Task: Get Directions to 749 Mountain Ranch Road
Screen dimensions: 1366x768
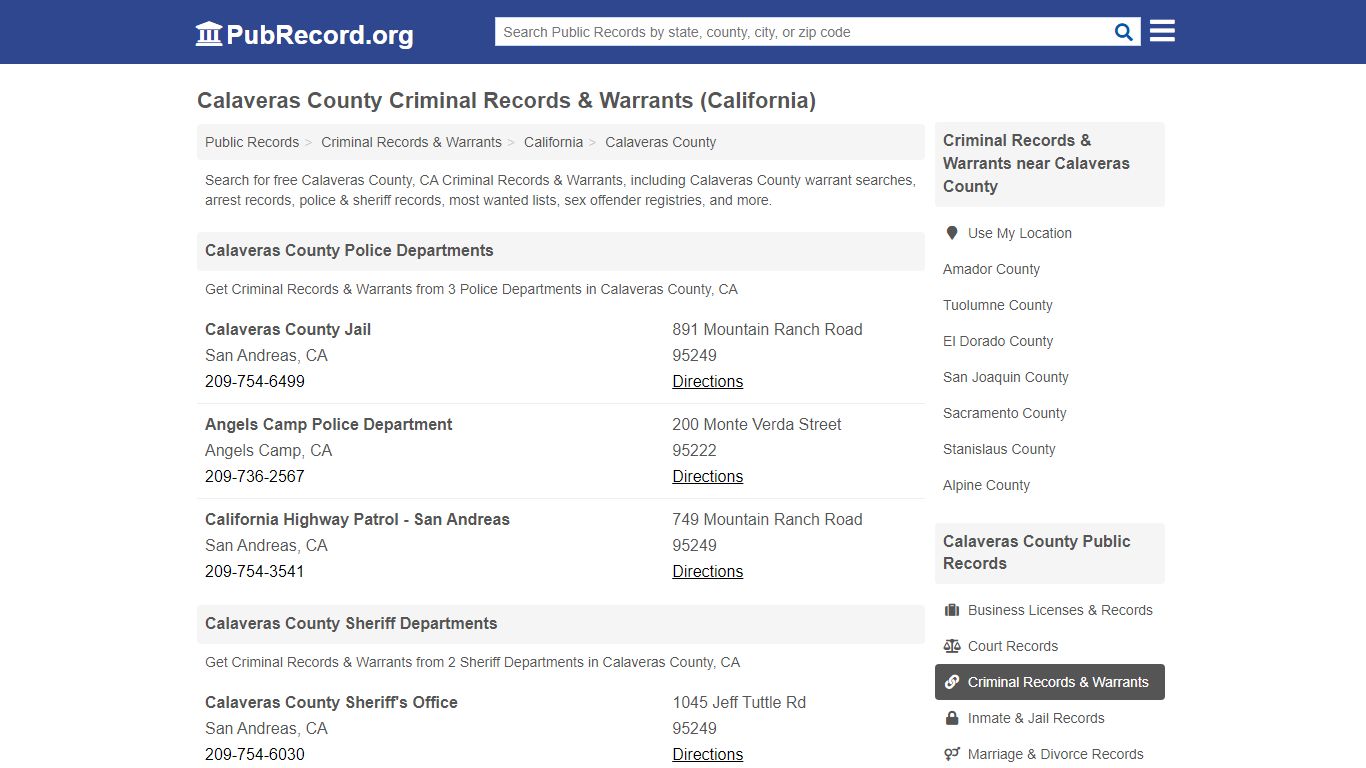Action: tap(707, 571)
